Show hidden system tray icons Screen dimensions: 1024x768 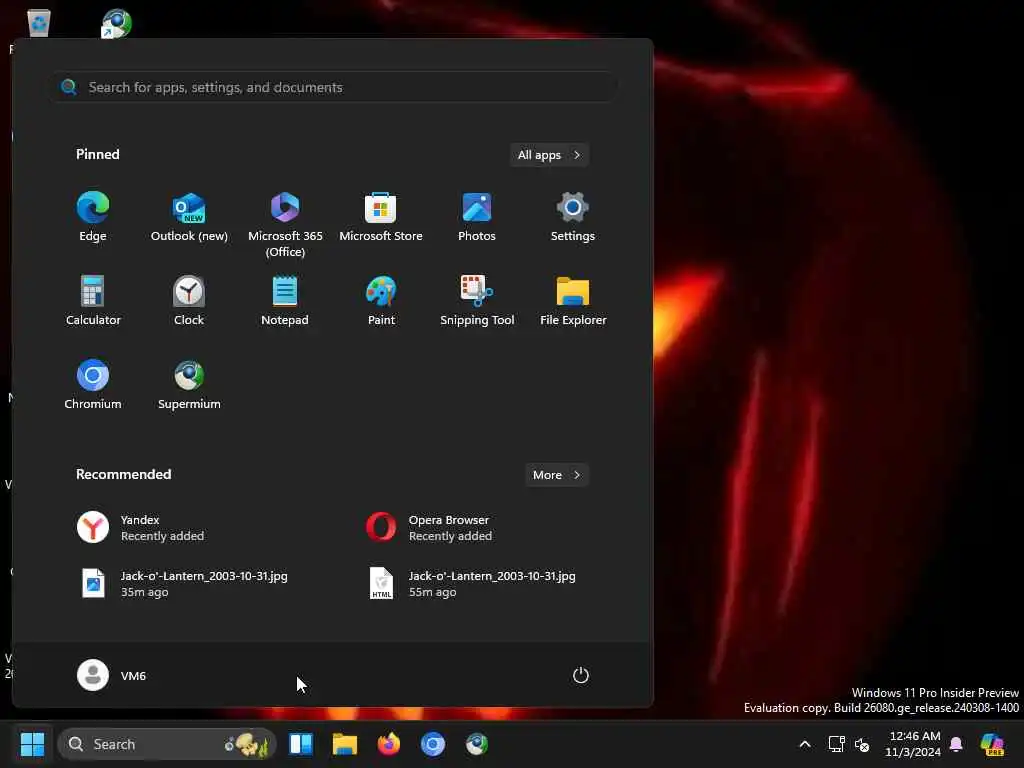click(805, 744)
